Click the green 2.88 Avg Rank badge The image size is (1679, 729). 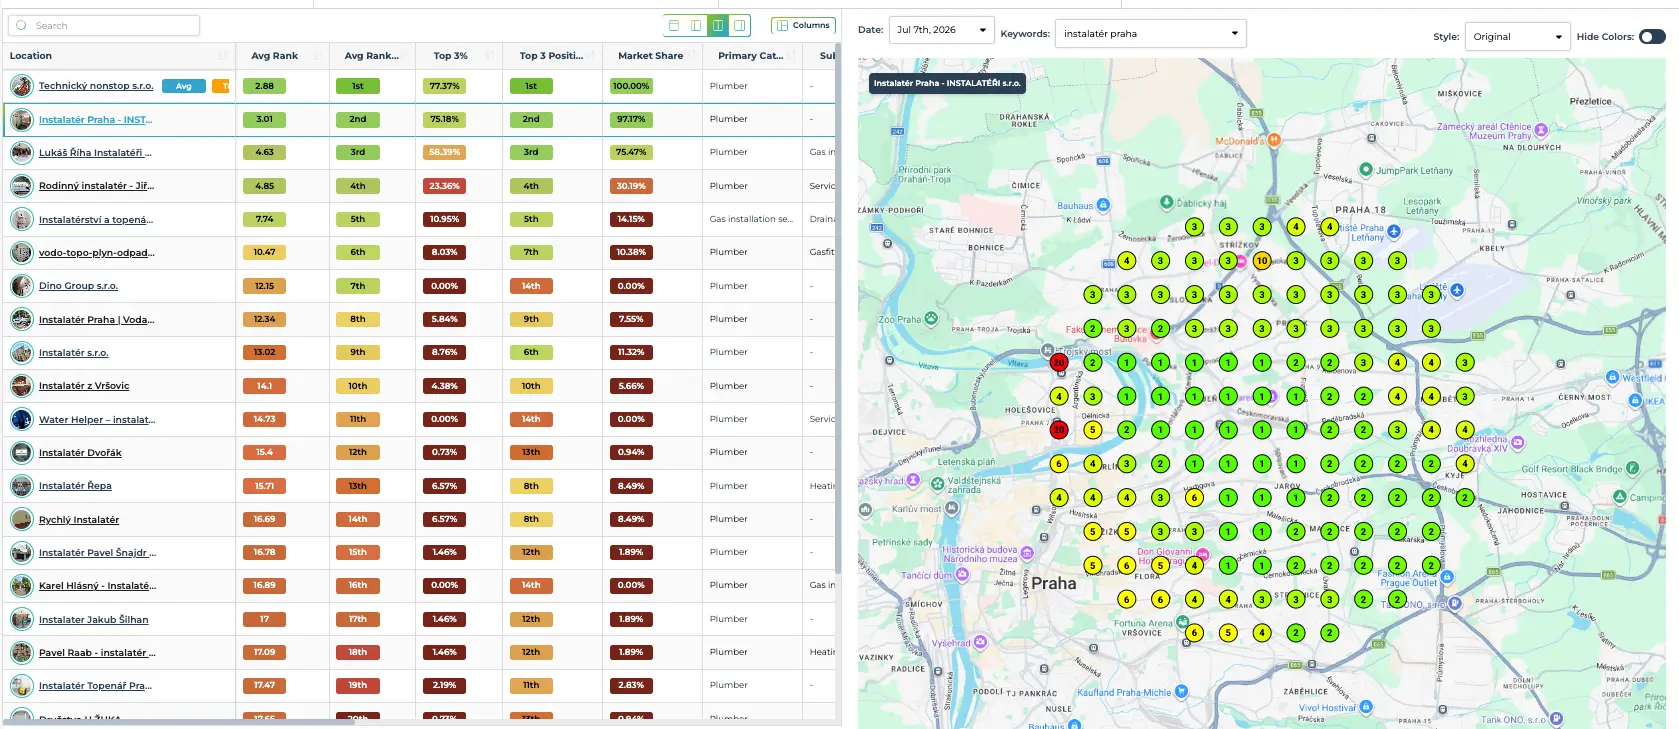click(x=264, y=86)
